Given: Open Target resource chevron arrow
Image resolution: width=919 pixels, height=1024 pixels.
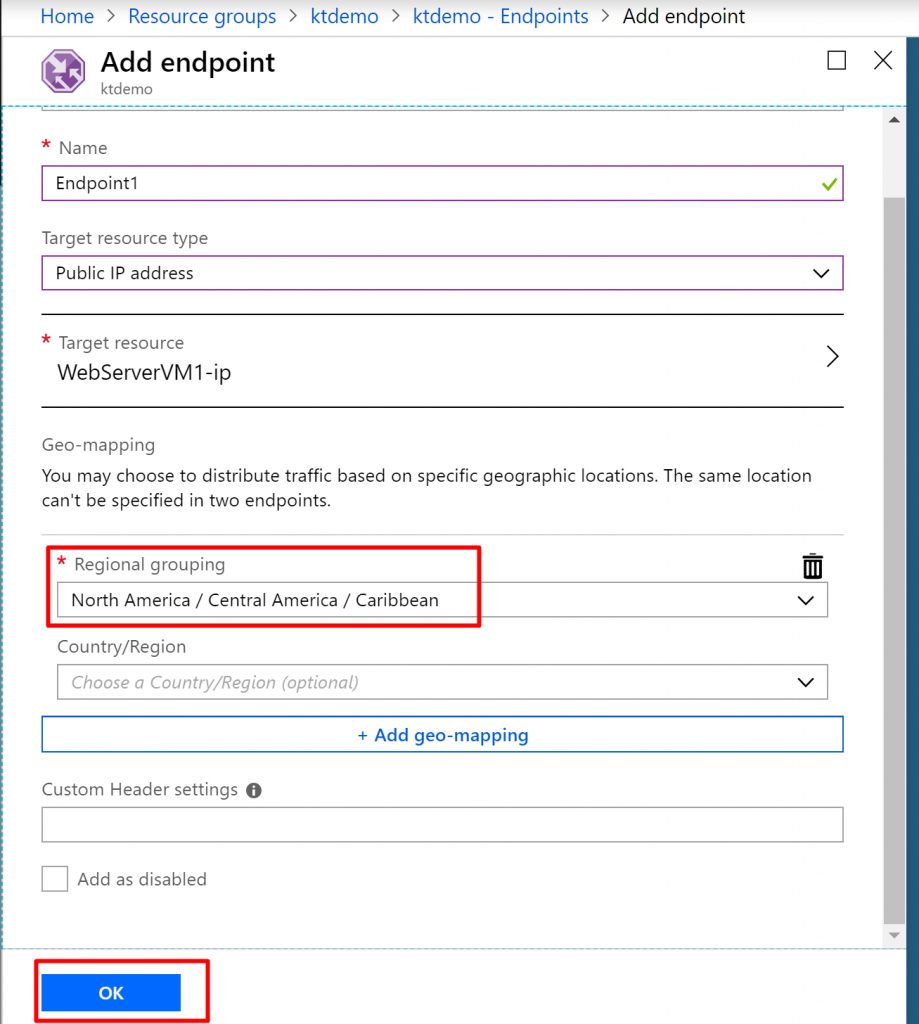Looking at the screenshot, I should tap(832, 357).
